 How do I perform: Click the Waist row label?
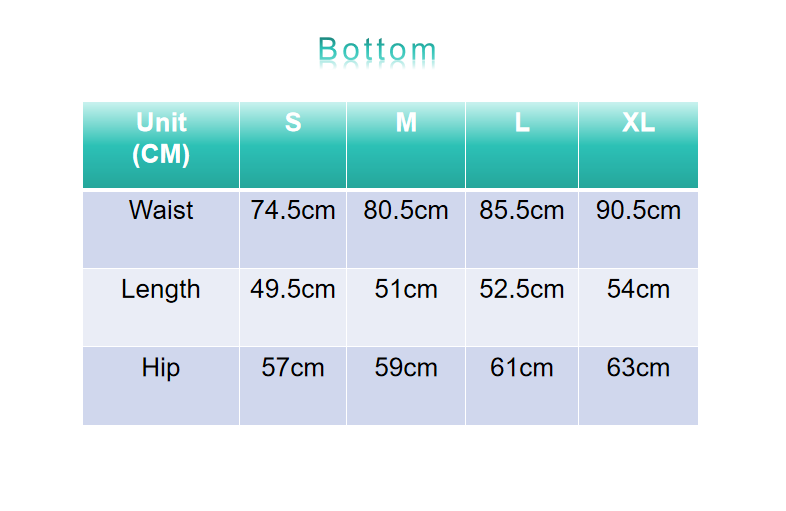[x=161, y=211]
